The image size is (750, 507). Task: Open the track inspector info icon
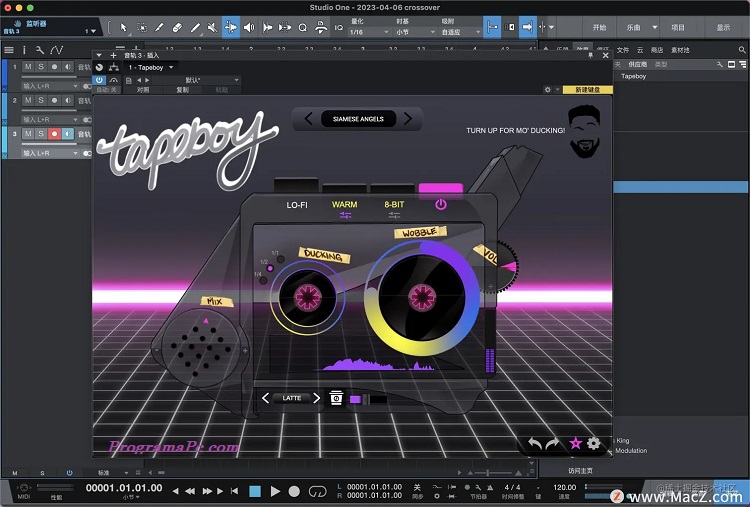pyautogui.click(x=24, y=50)
